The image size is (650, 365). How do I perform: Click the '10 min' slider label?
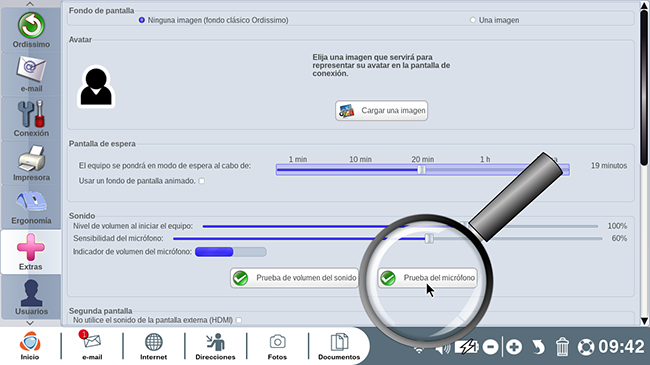pyautogui.click(x=360, y=159)
